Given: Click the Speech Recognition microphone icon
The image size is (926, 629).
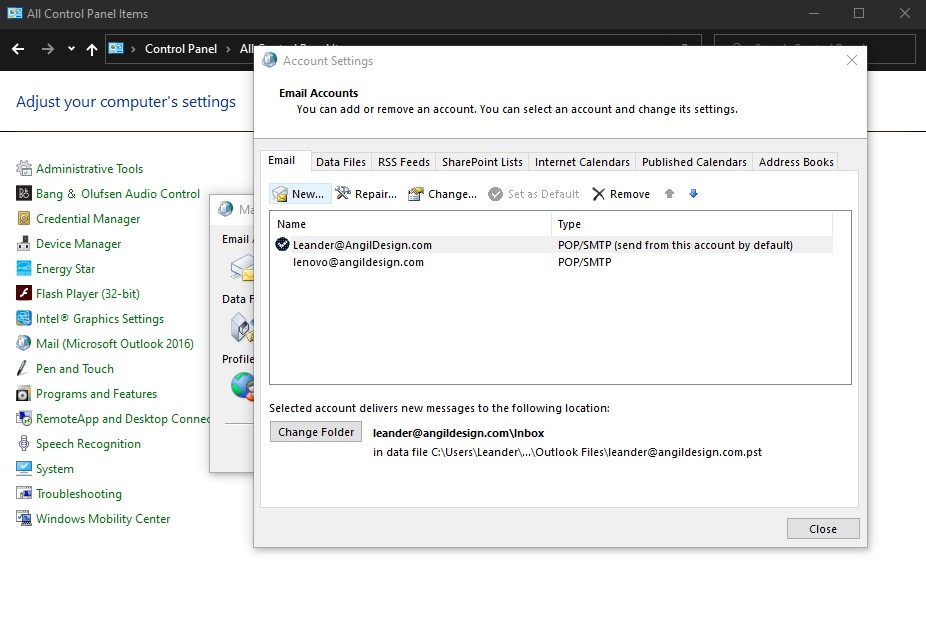Looking at the screenshot, I should pyautogui.click(x=24, y=444).
